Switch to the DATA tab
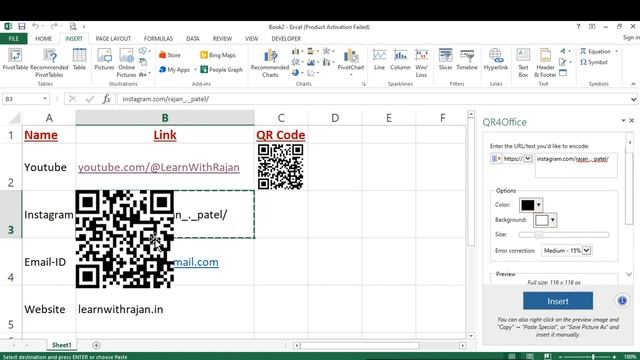 [193, 38]
